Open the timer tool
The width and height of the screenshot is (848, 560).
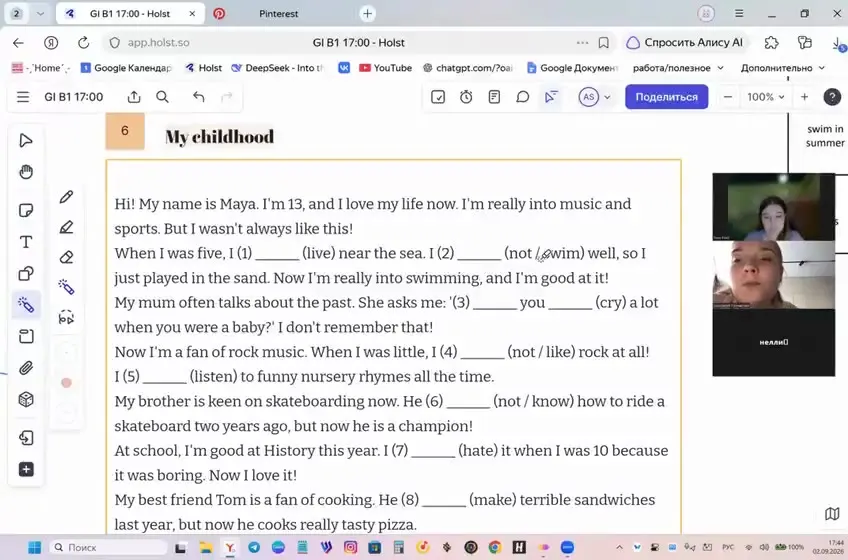(466, 97)
